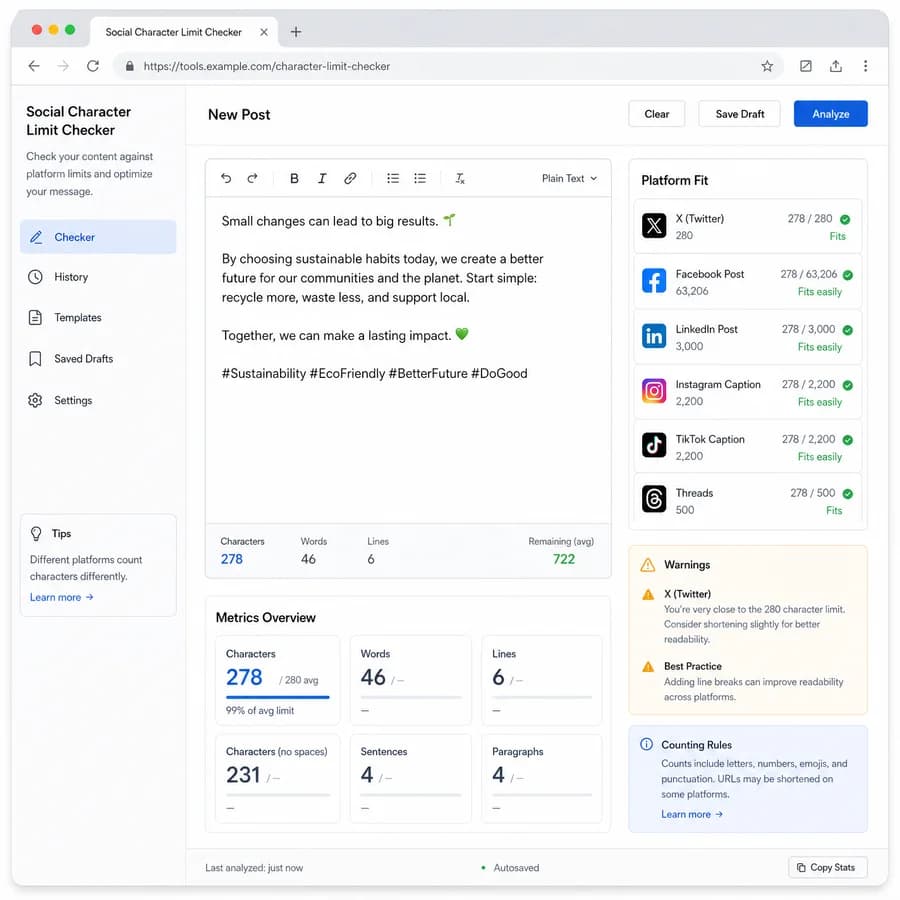
Task: Click the Clear button
Action: coord(657,114)
